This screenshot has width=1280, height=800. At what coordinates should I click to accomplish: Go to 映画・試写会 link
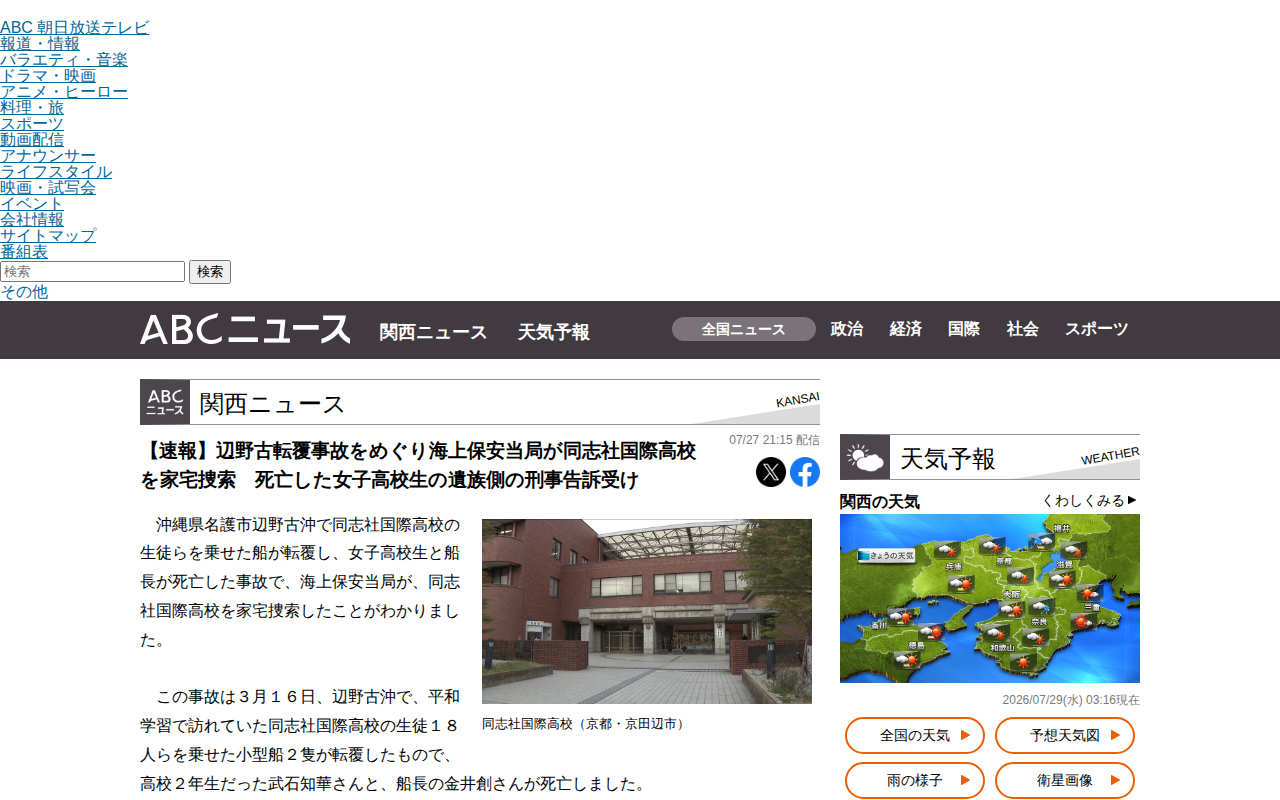click(48, 187)
